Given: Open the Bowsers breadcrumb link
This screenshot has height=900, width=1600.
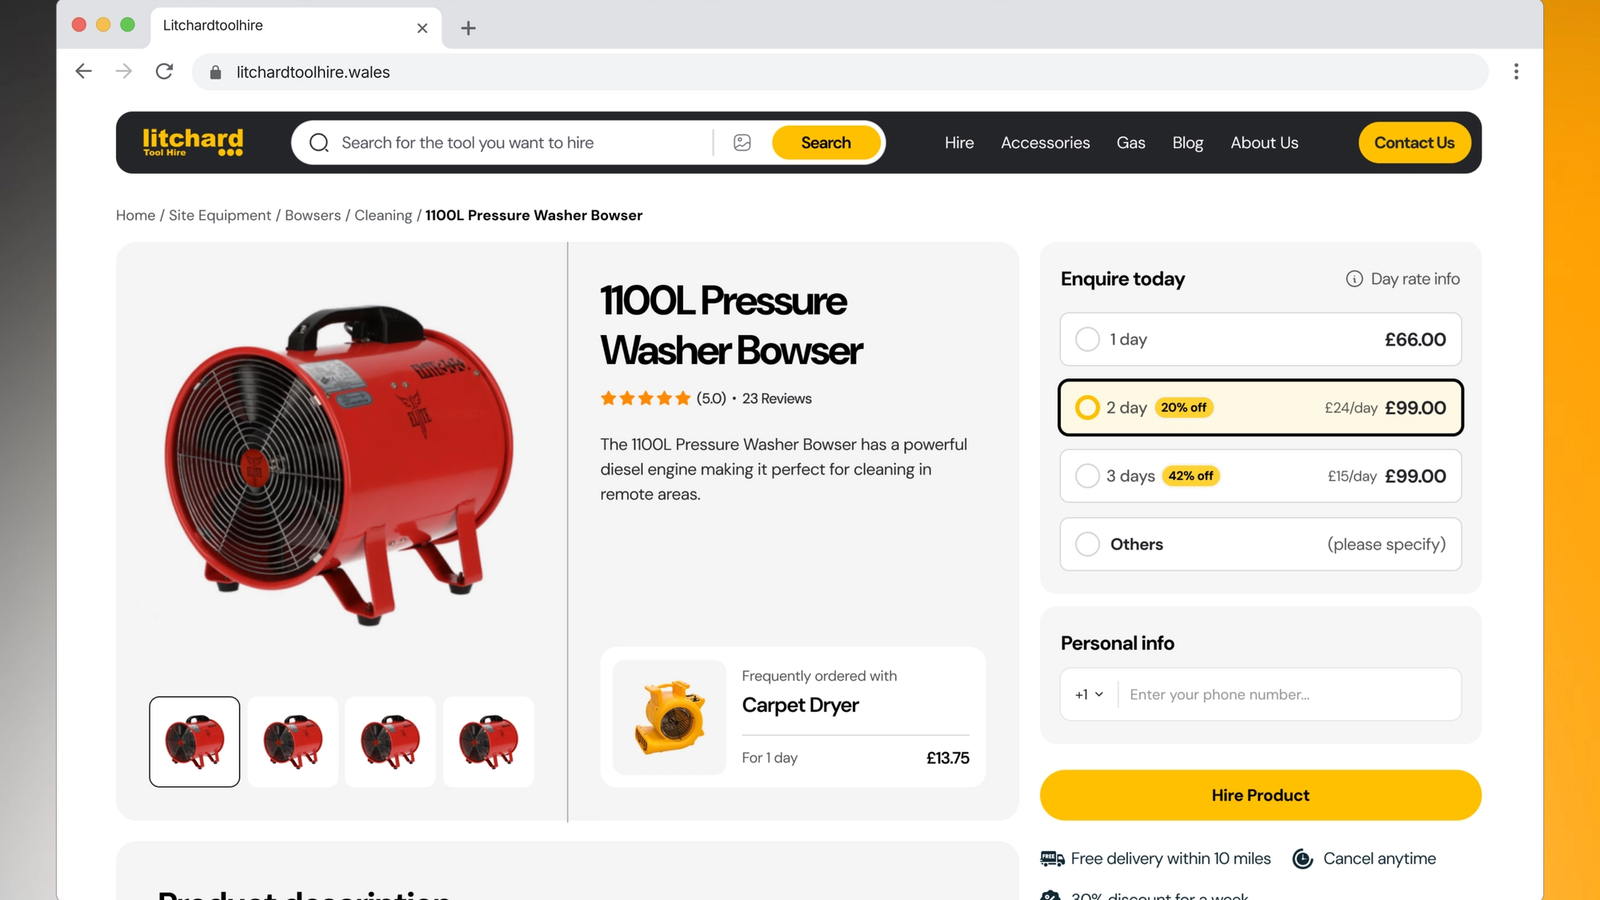Looking at the screenshot, I should 312,215.
